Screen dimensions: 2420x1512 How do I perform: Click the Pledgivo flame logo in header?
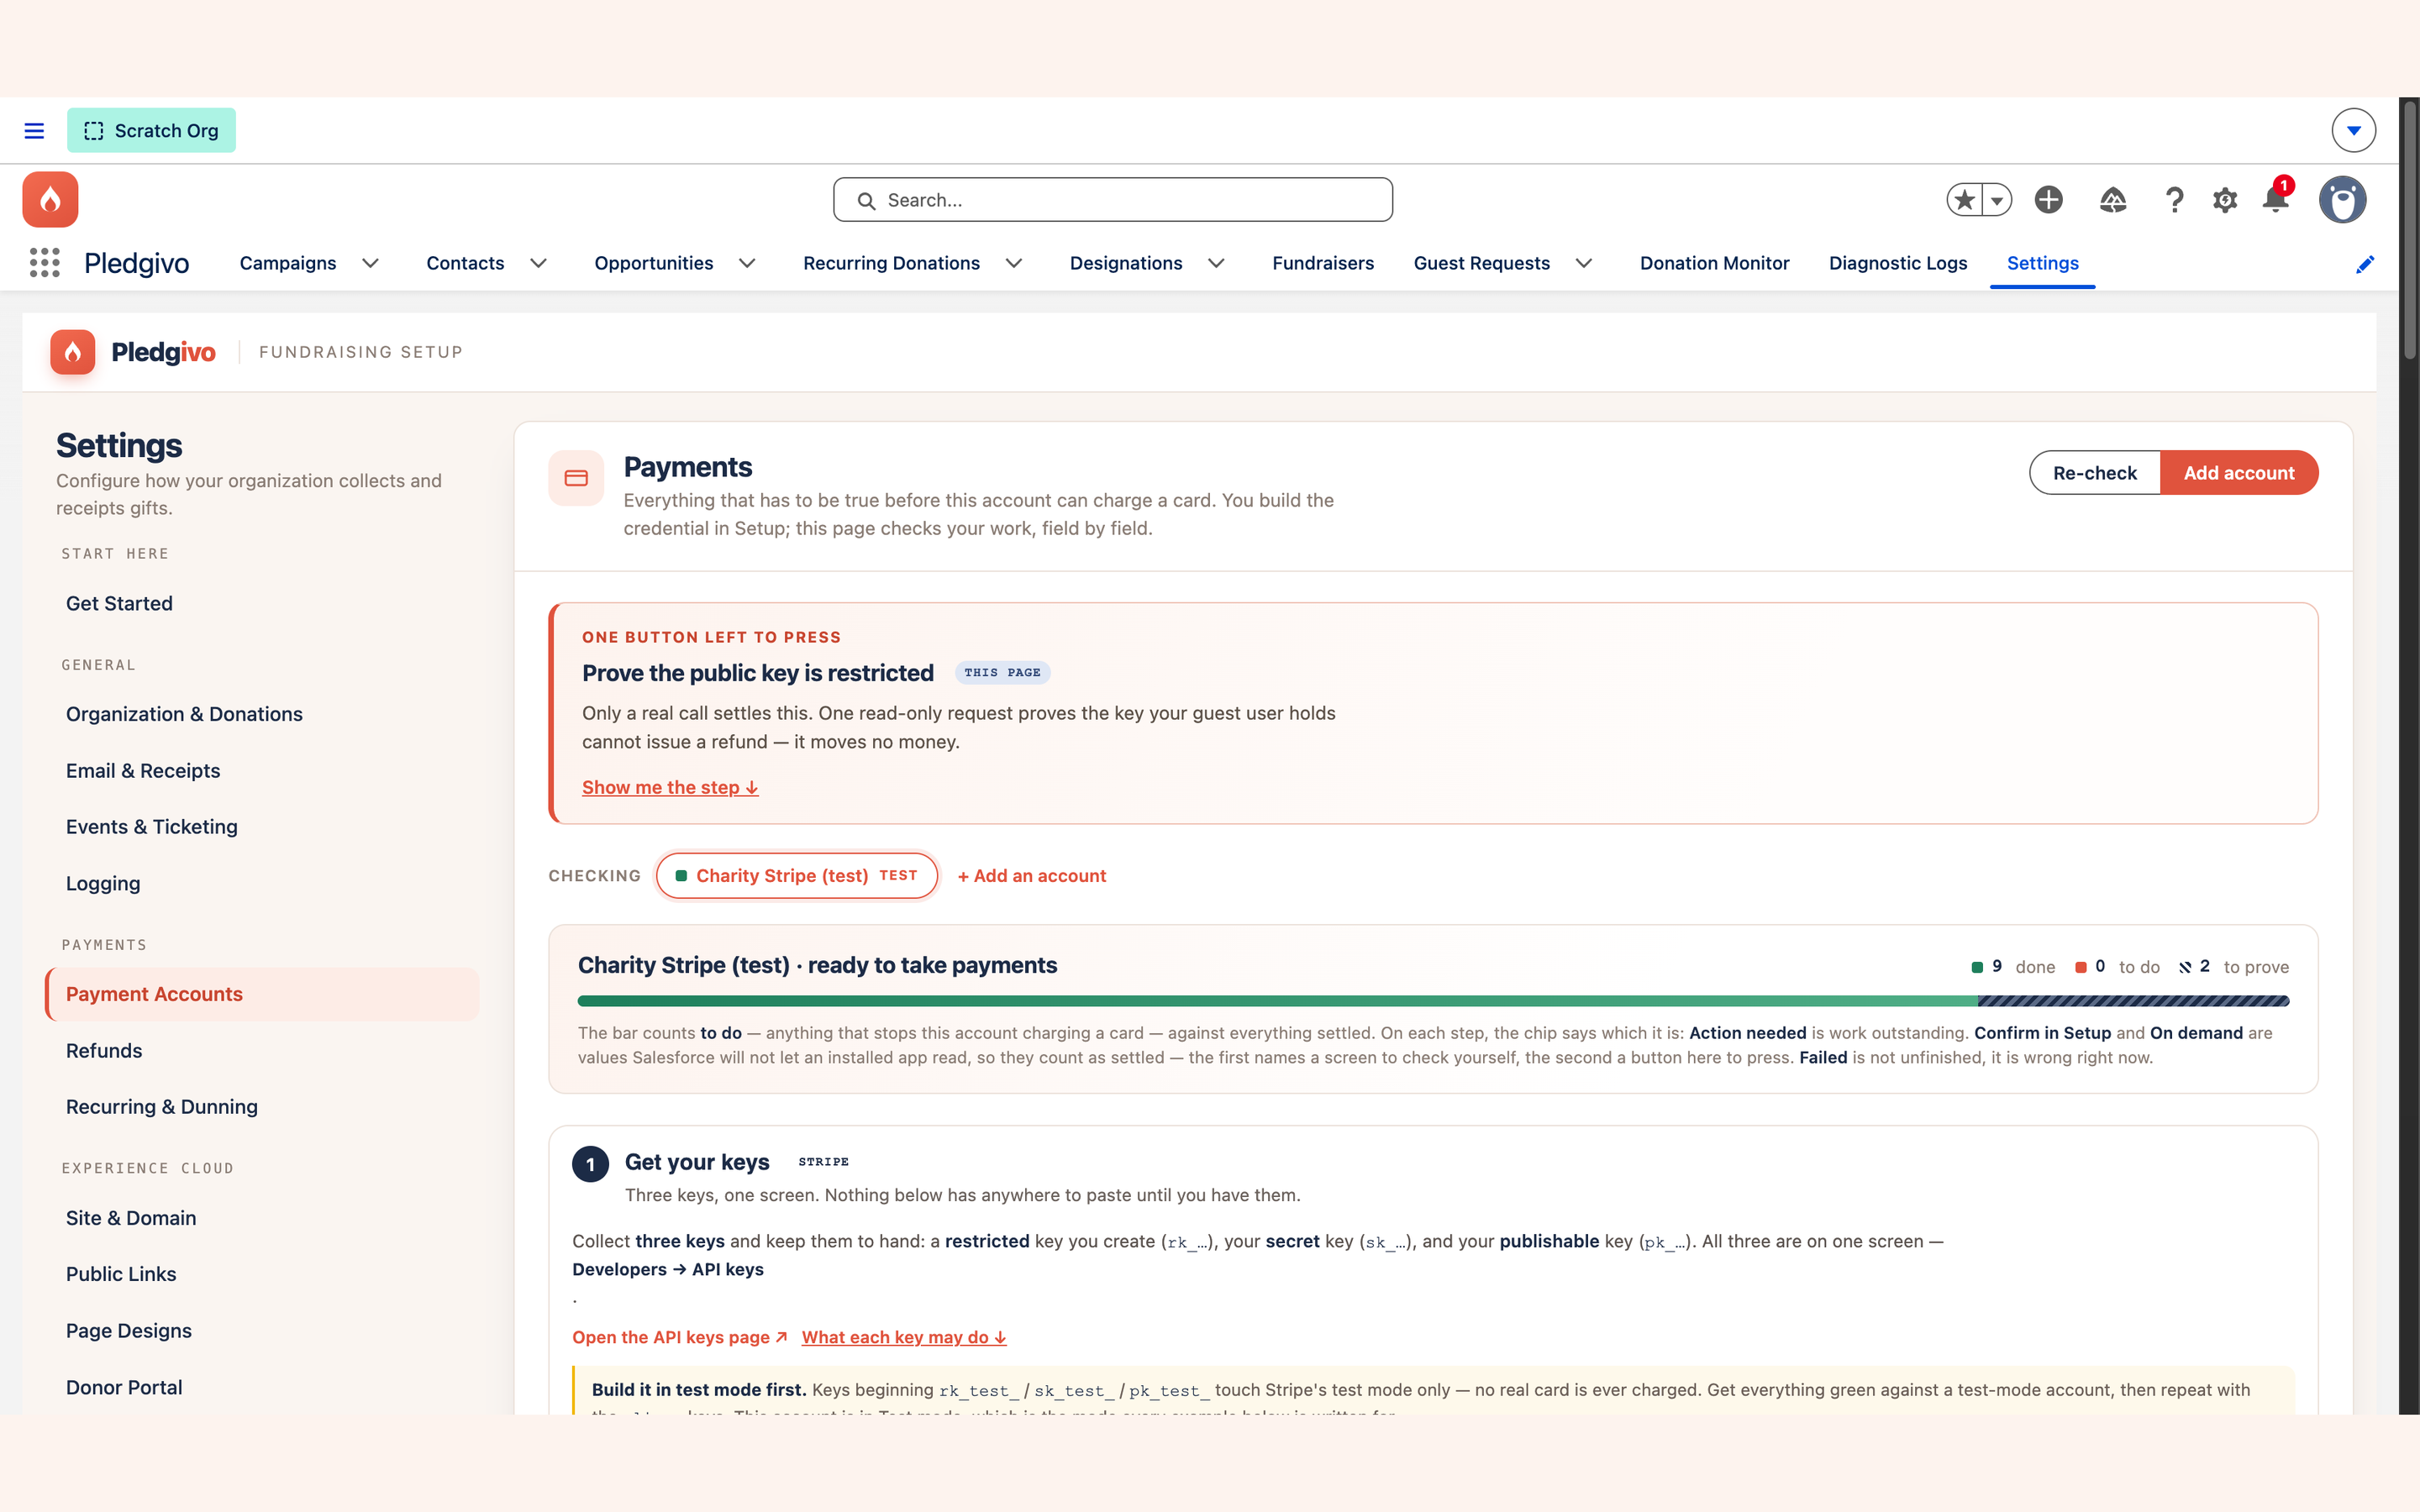(x=50, y=200)
